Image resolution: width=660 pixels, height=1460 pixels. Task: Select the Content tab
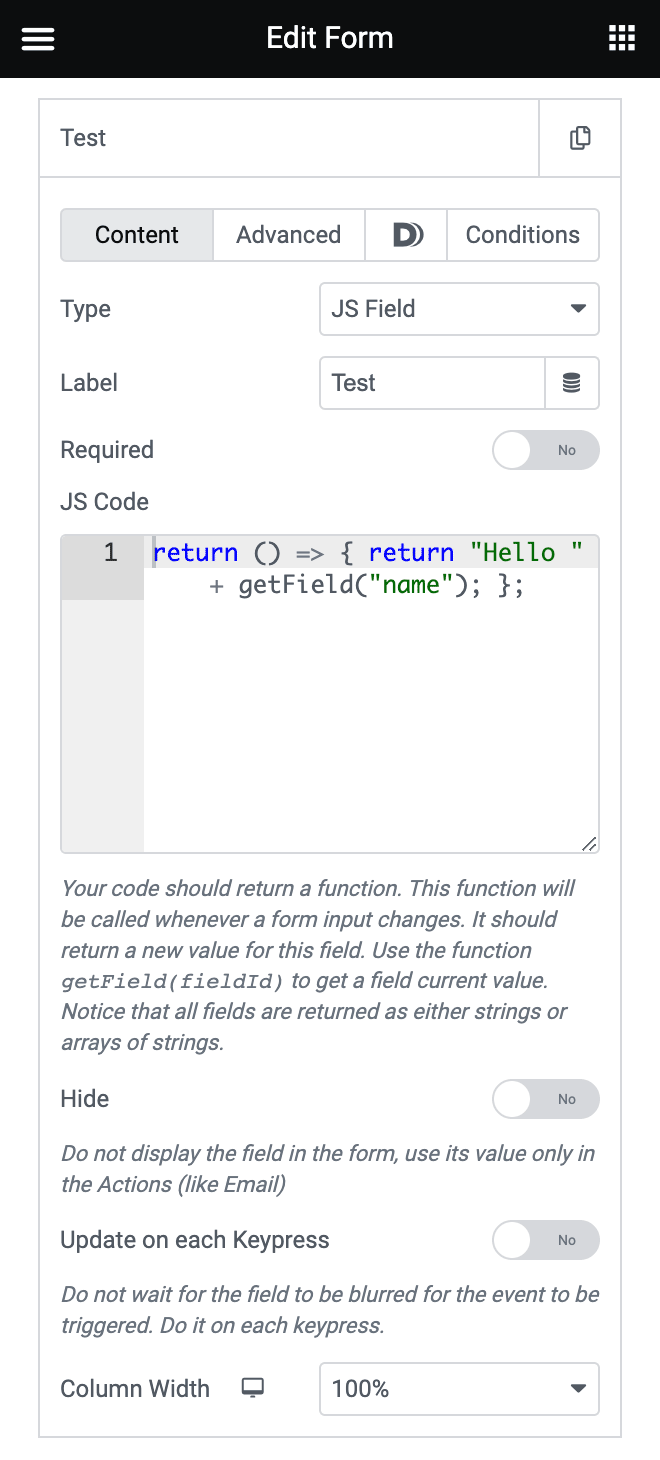pos(136,235)
